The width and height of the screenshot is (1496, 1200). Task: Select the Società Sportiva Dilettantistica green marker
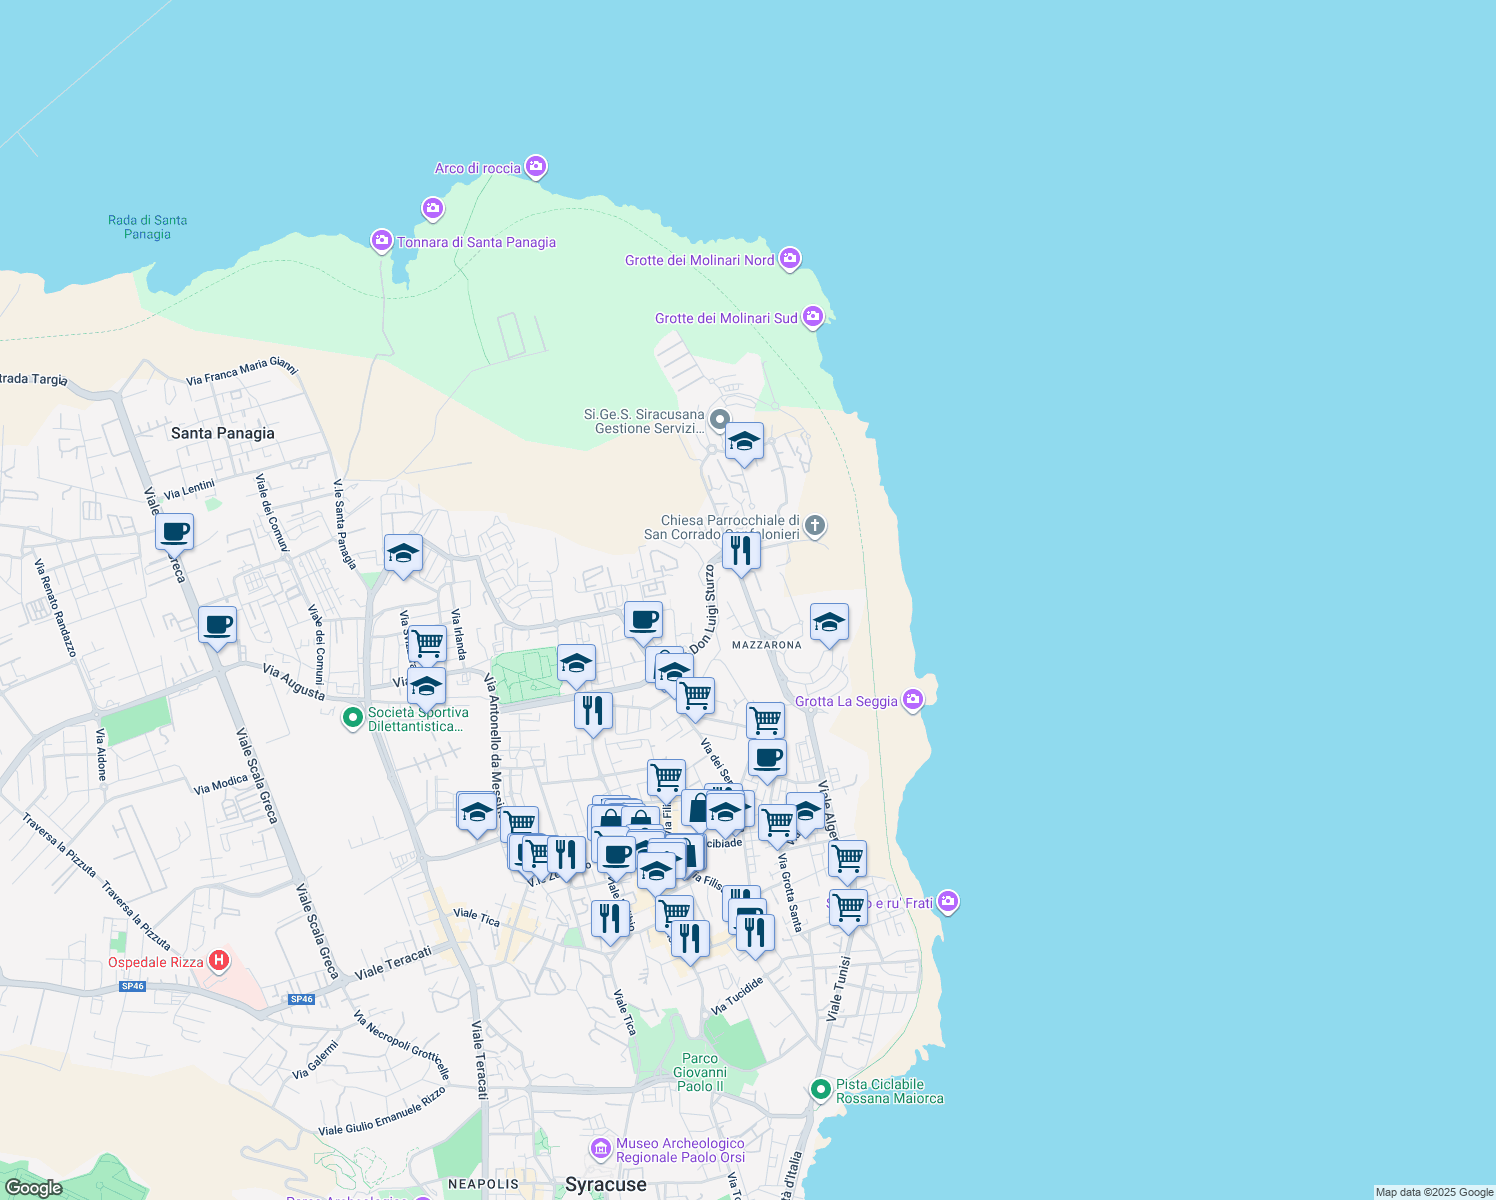[x=352, y=718]
